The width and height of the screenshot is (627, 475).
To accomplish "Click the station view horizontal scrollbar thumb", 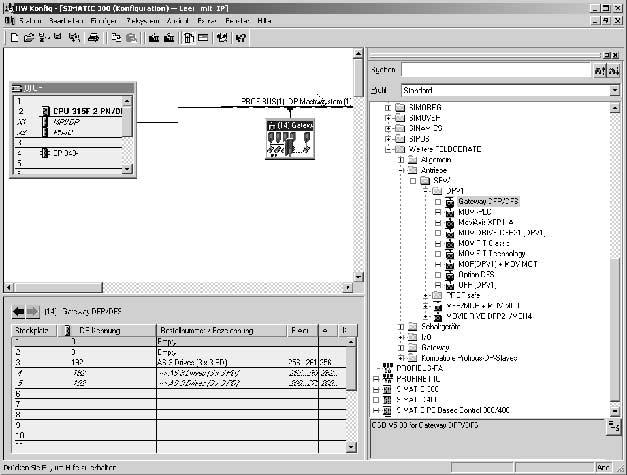I will [x=58, y=287].
